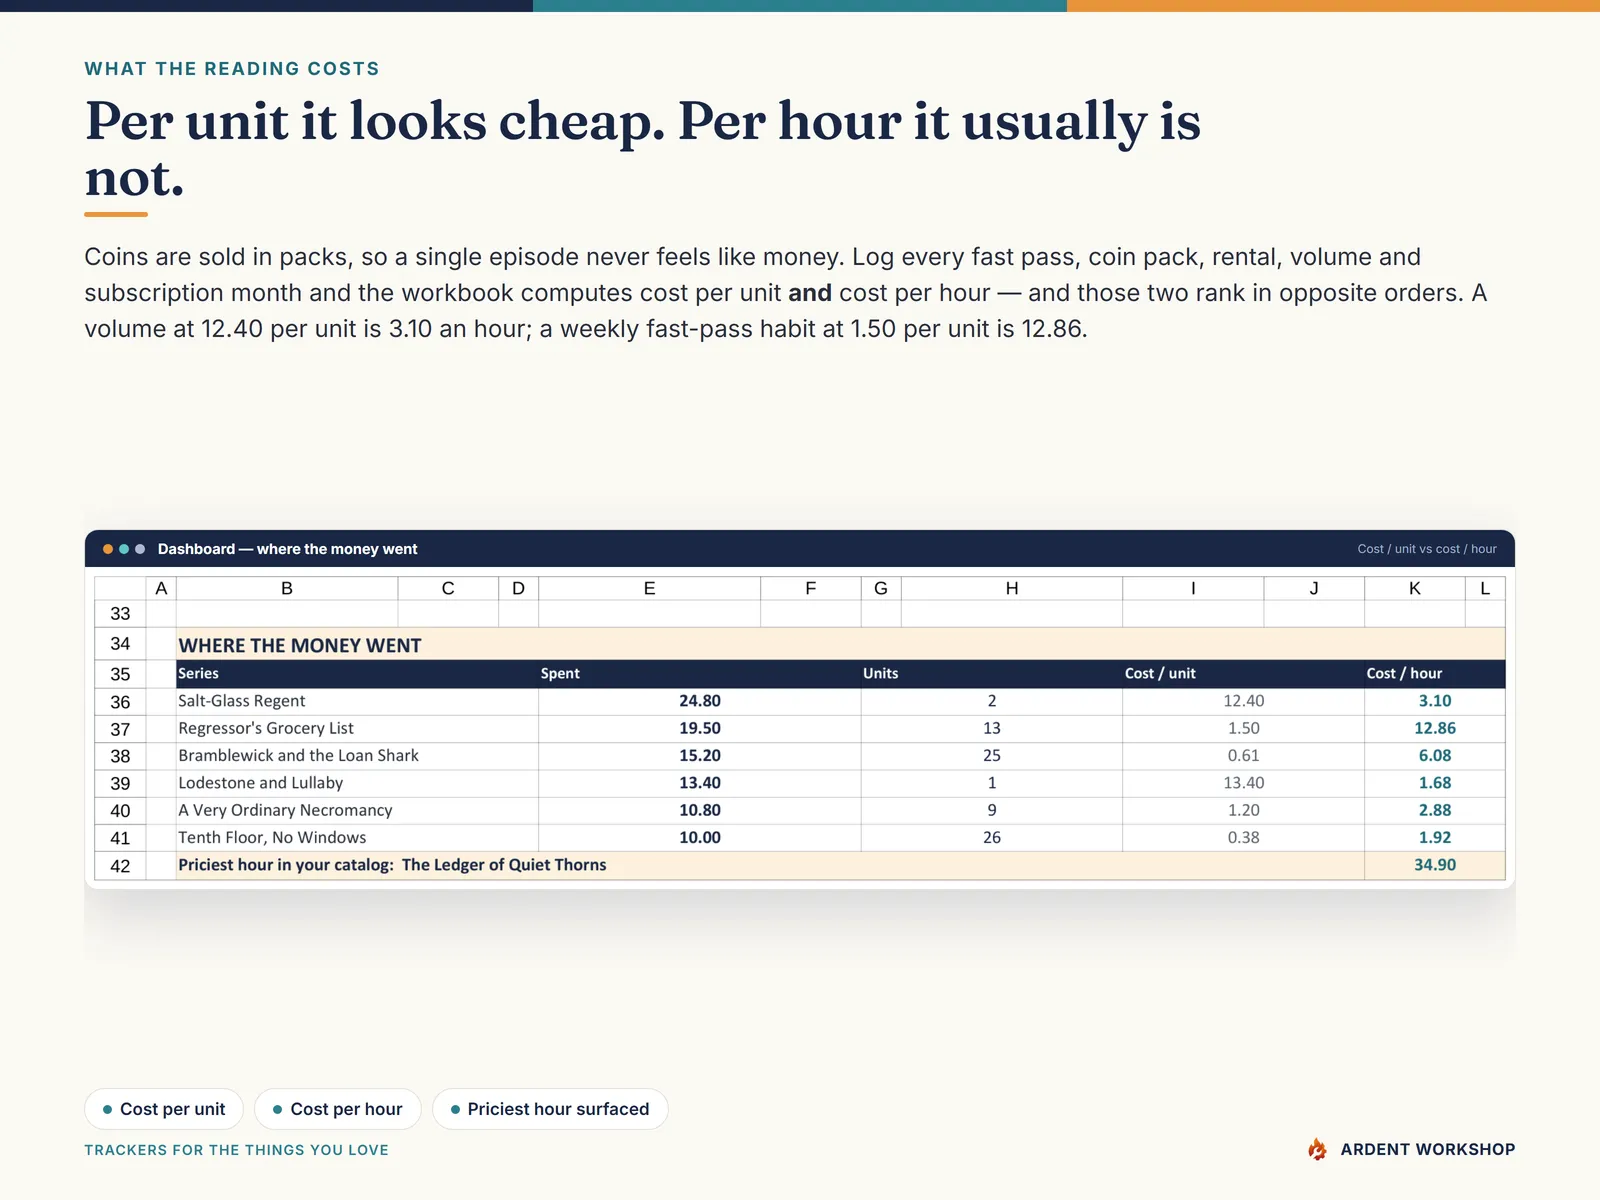Select row 39 header
Image resolution: width=1600 pixels, height=1200 pixels.
[x=120, y=783]
